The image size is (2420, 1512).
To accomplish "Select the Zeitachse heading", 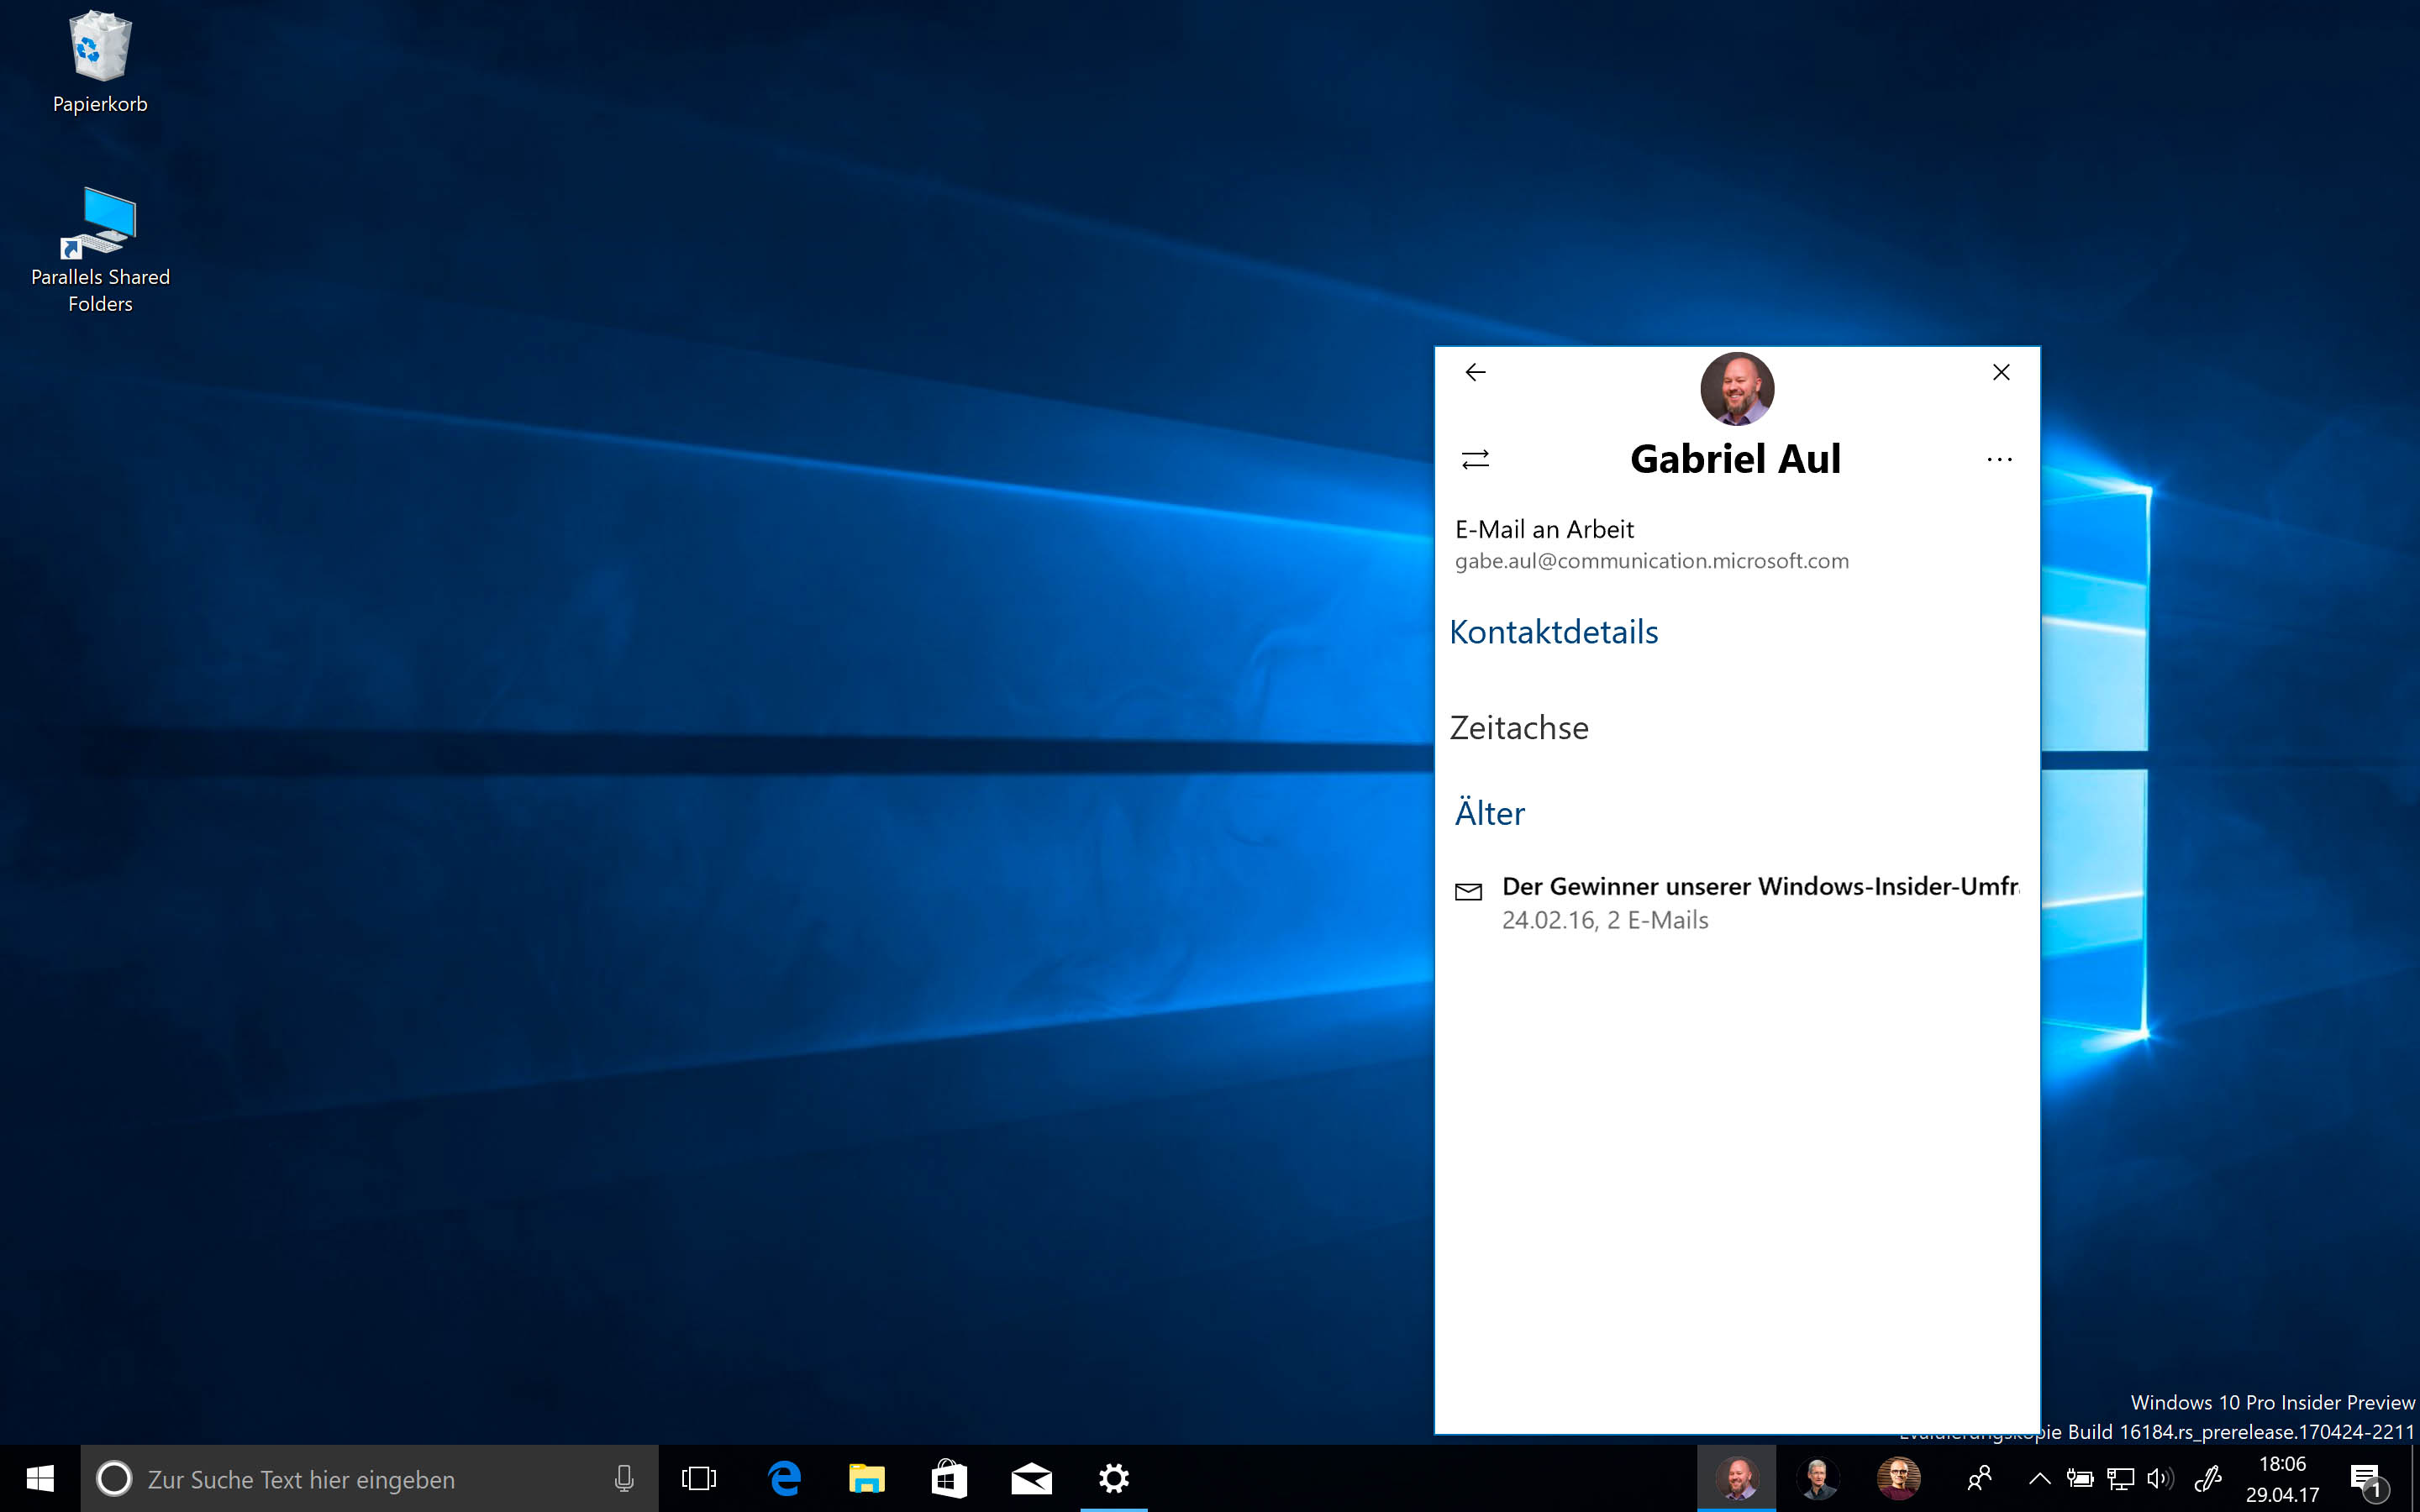I will pos(1519,727).
